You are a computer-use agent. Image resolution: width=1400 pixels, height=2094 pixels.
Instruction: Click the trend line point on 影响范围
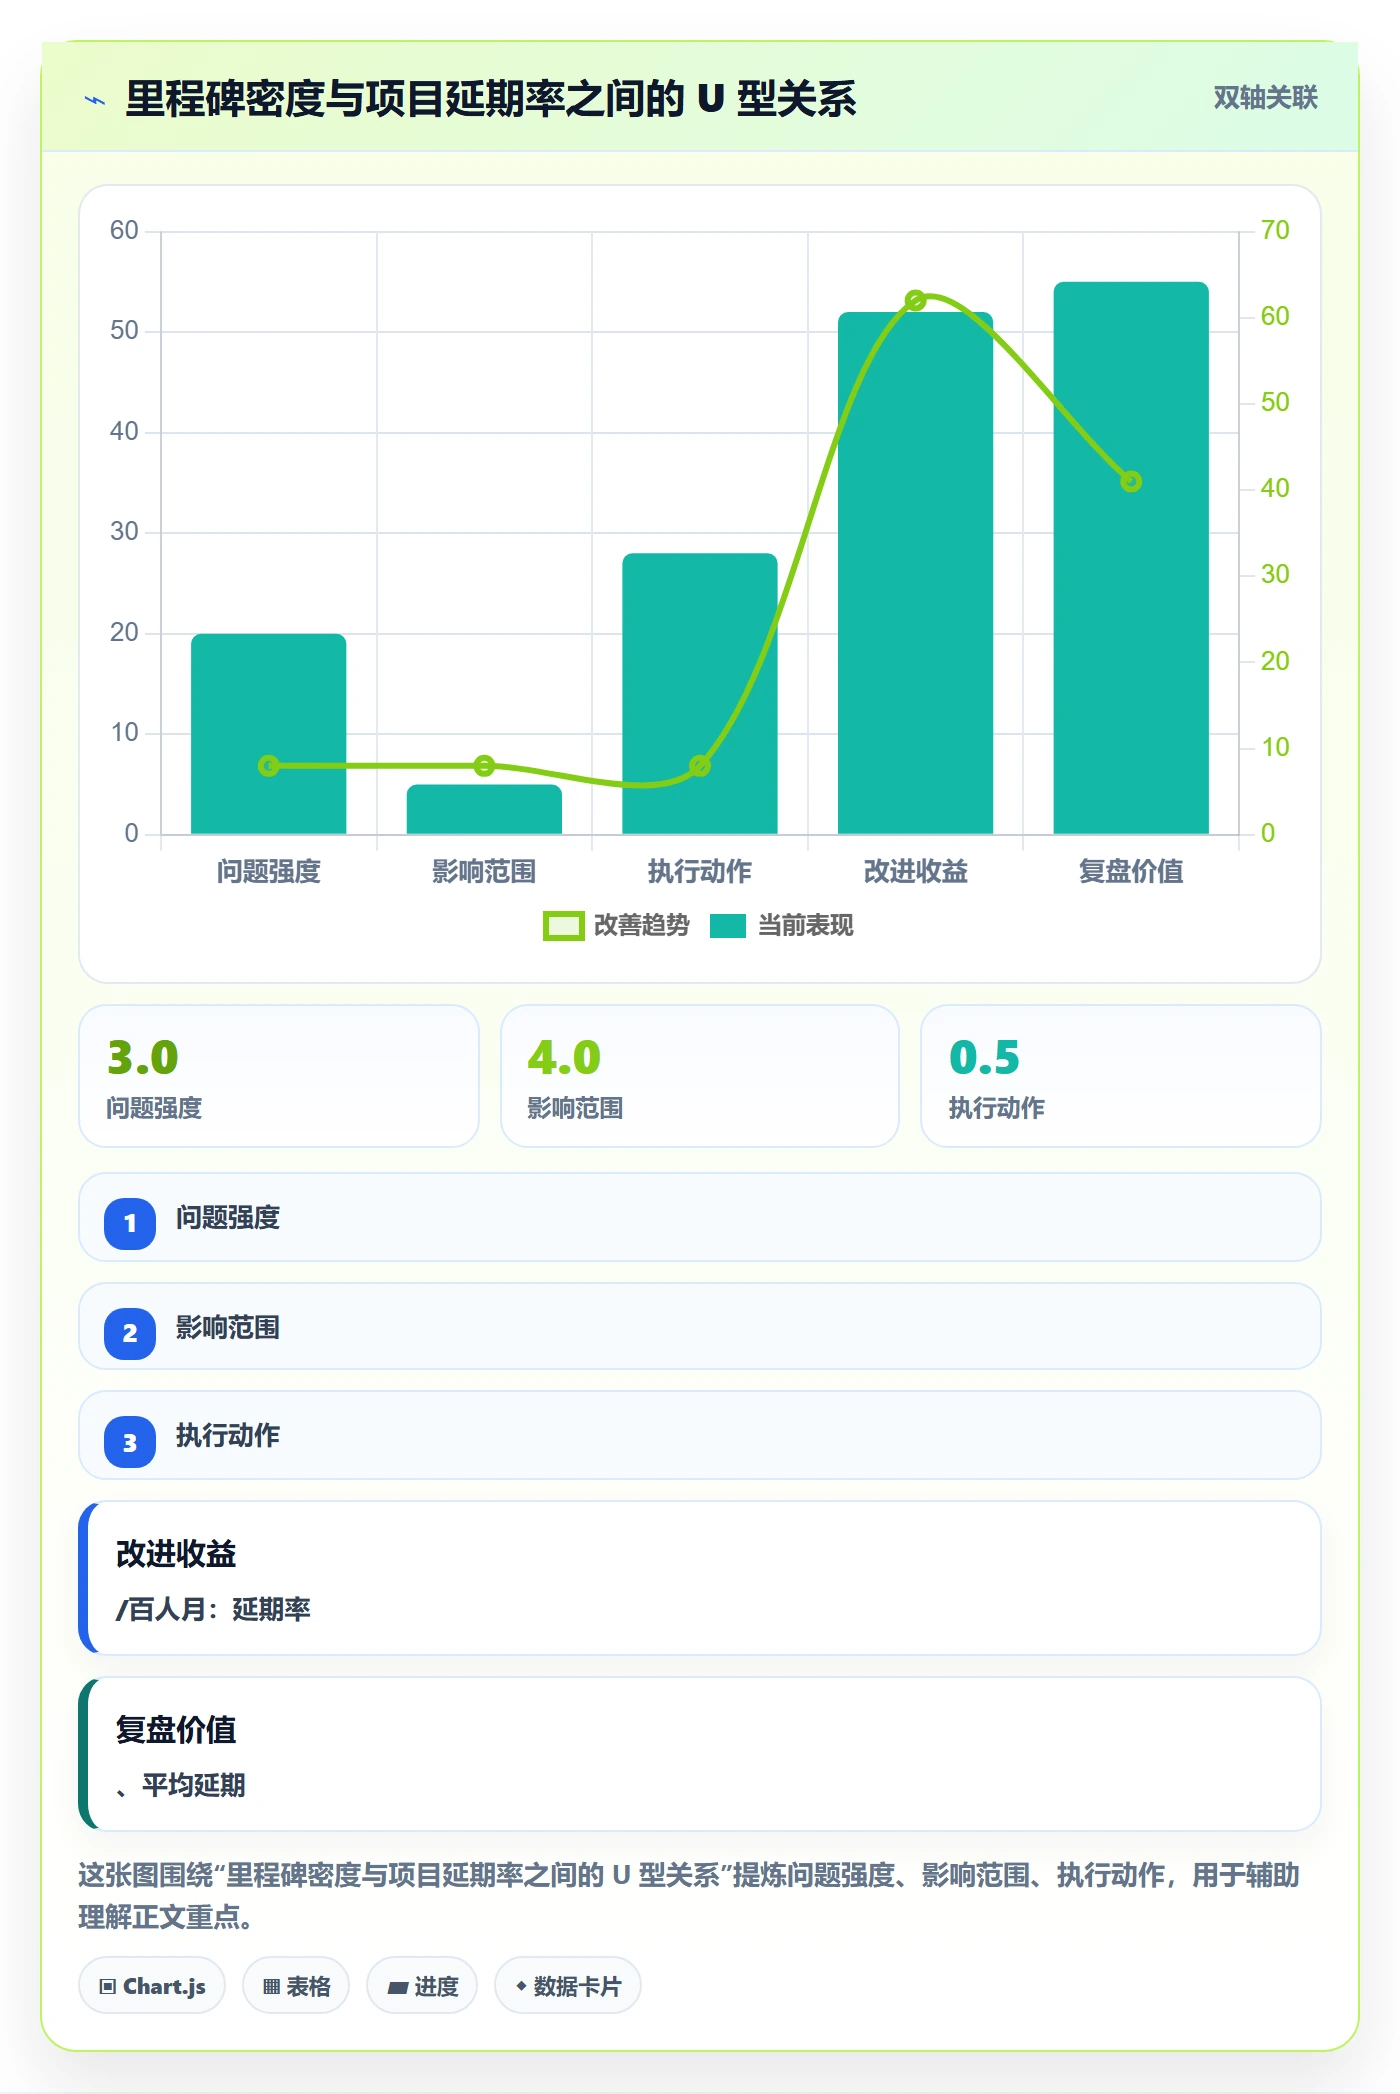[x=484, y=766]
